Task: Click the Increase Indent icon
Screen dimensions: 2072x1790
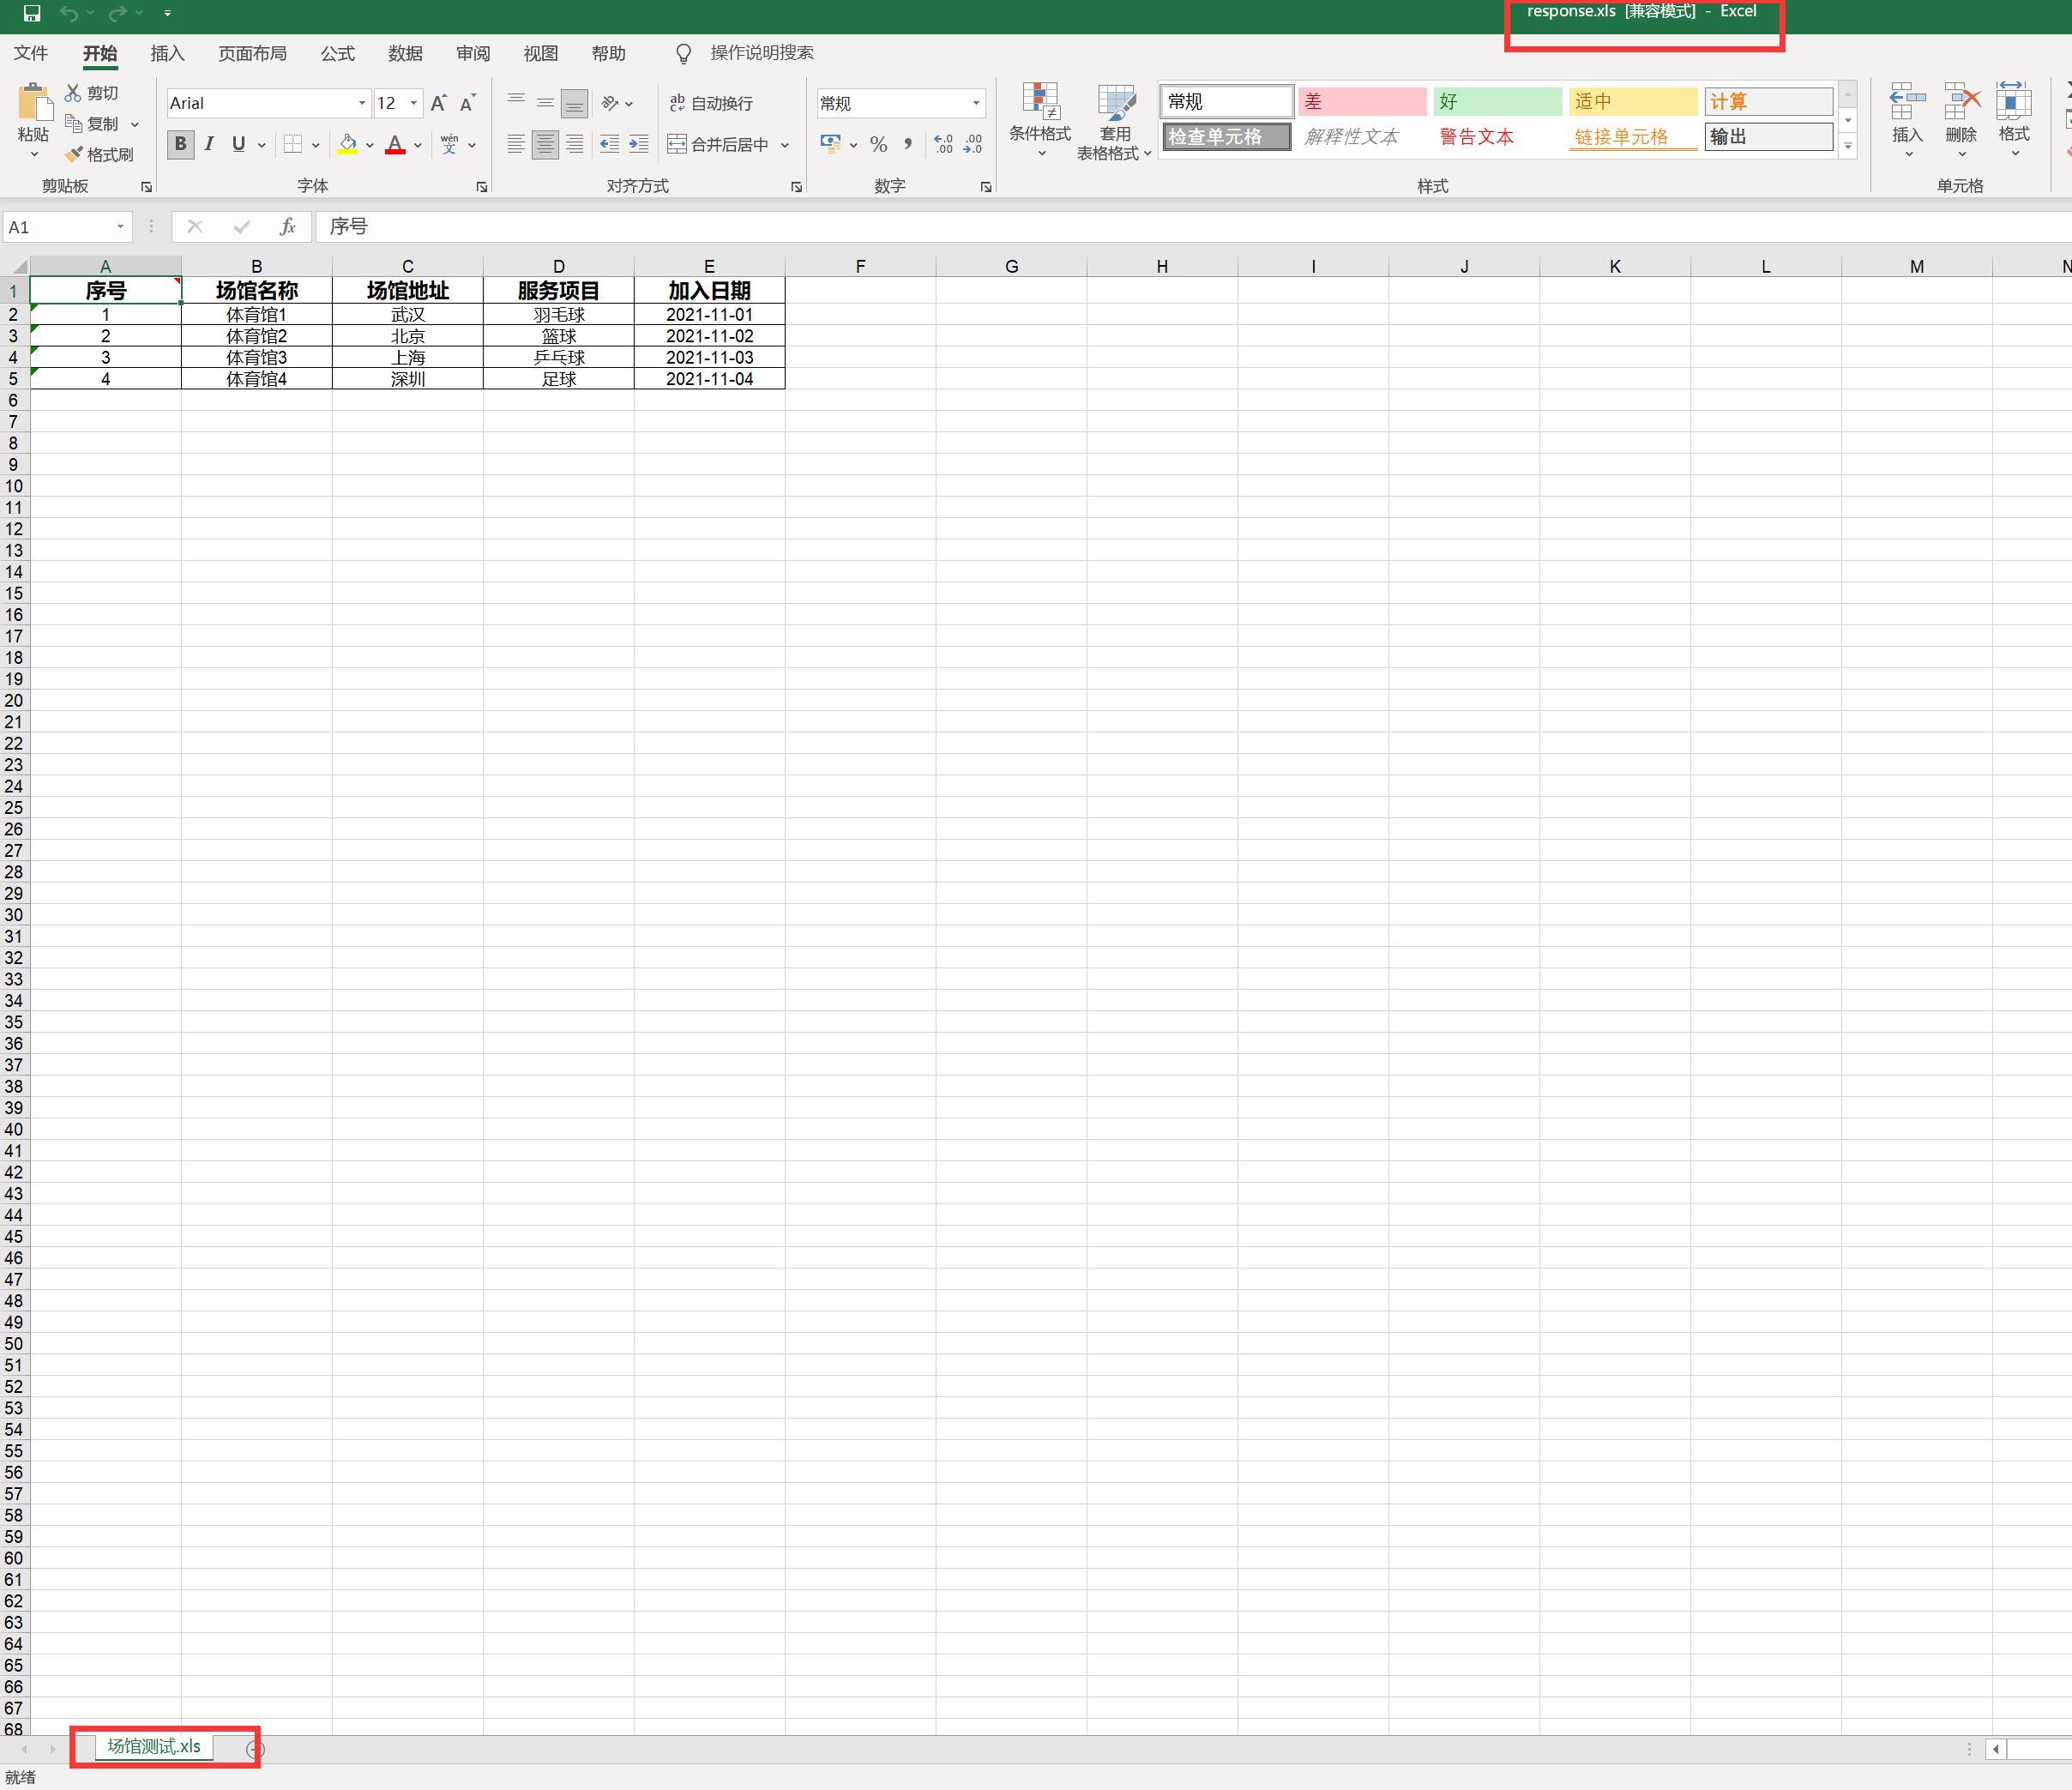Action: pyautogui.click(x=639, y=144)
